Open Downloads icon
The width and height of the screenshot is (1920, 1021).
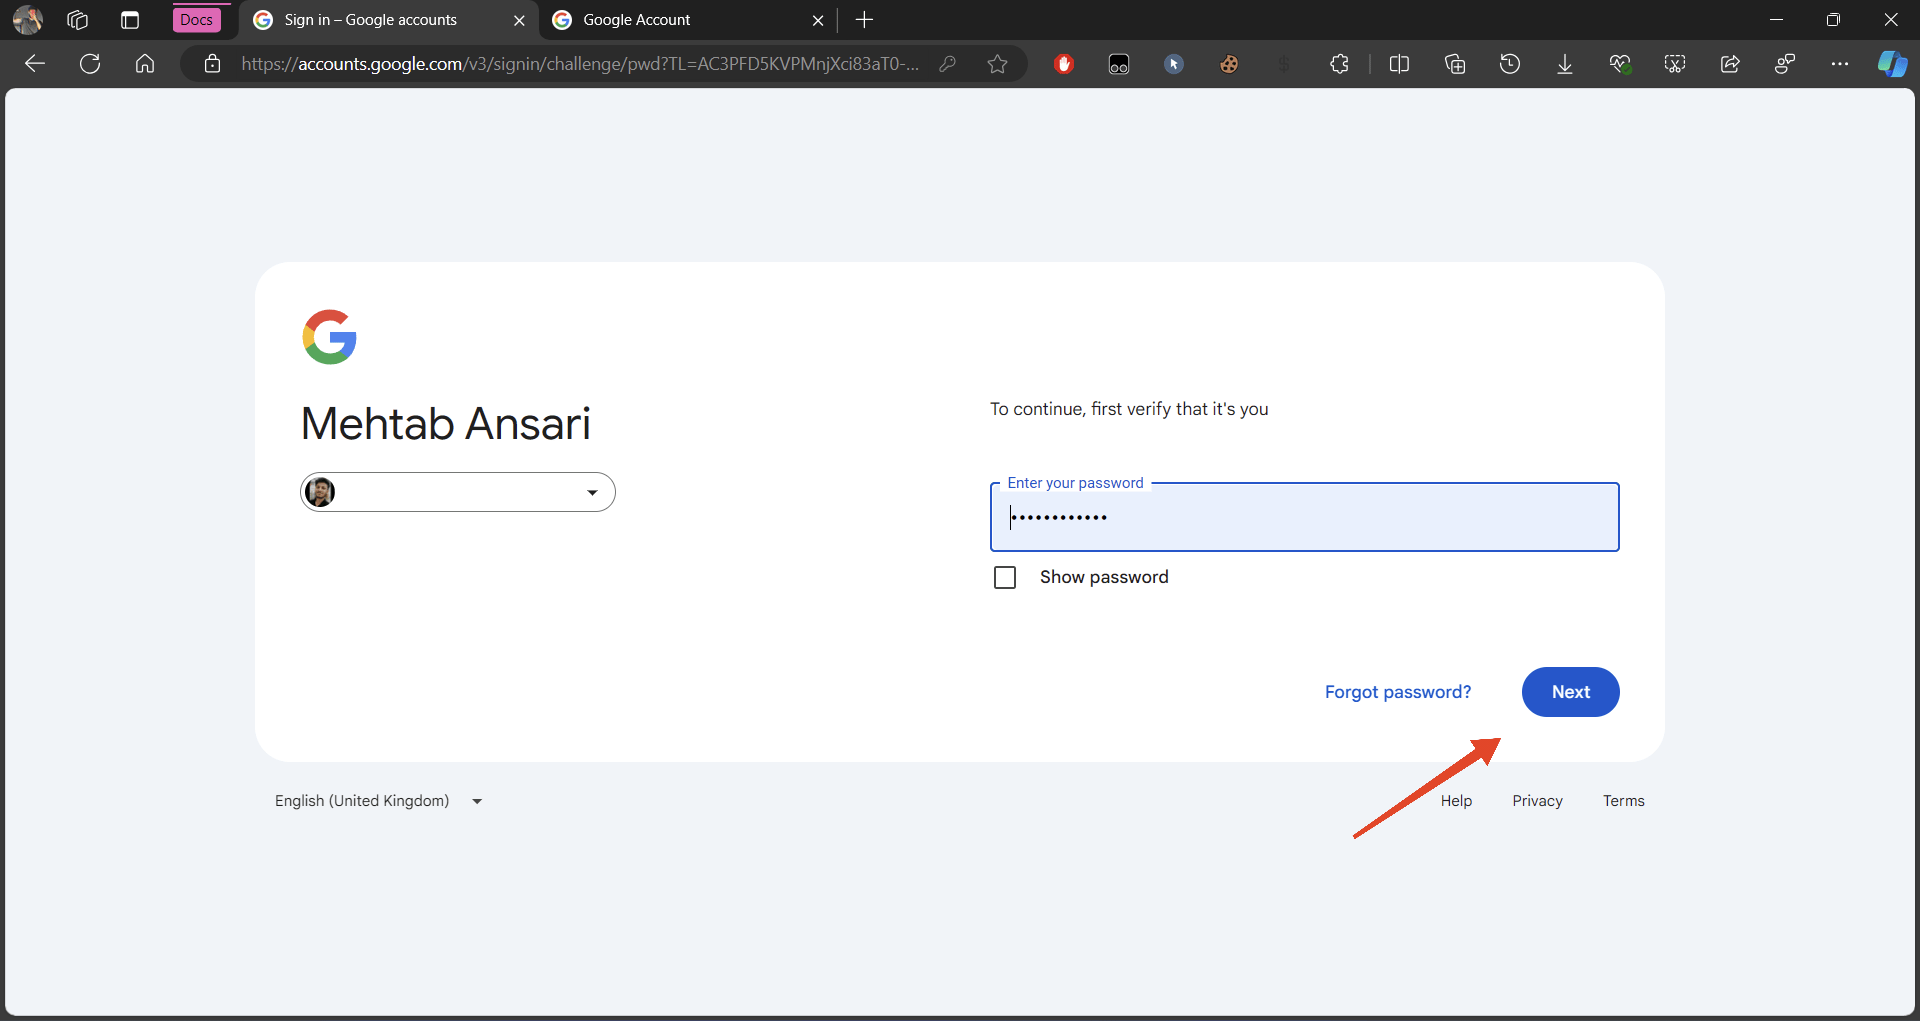click(1565, 64)
